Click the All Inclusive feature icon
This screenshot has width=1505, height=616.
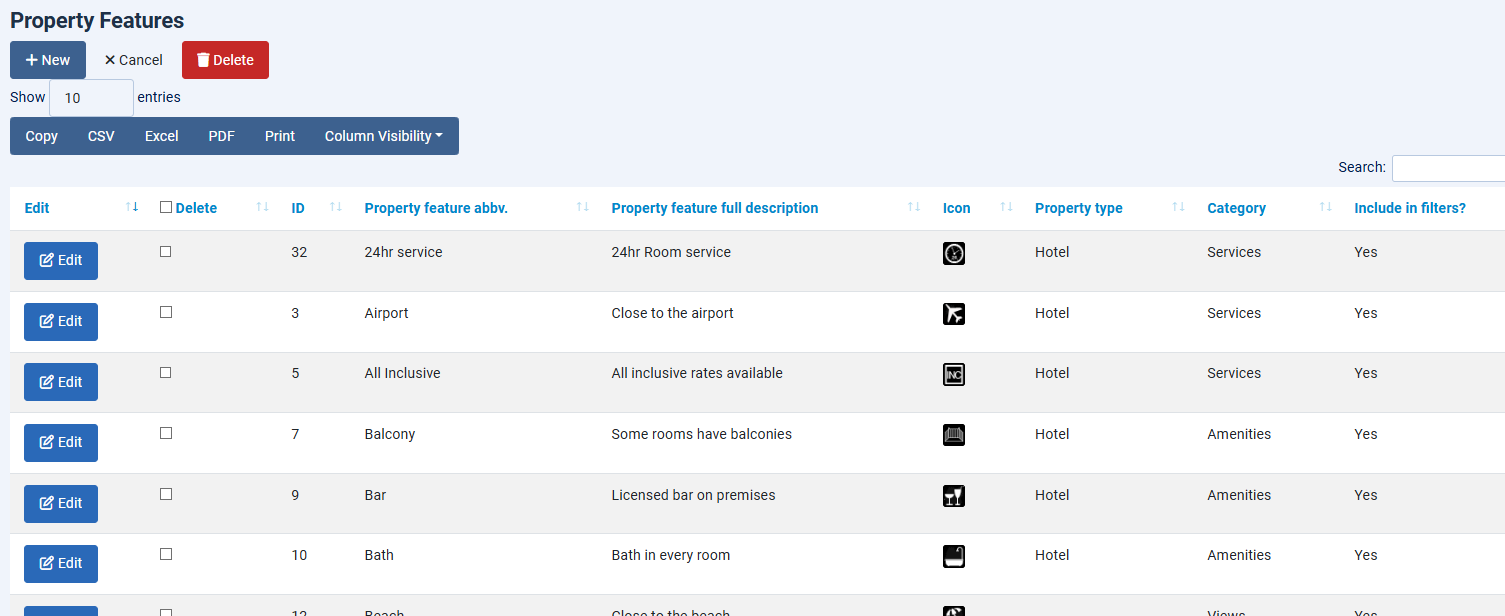click(x=954, y=375)
